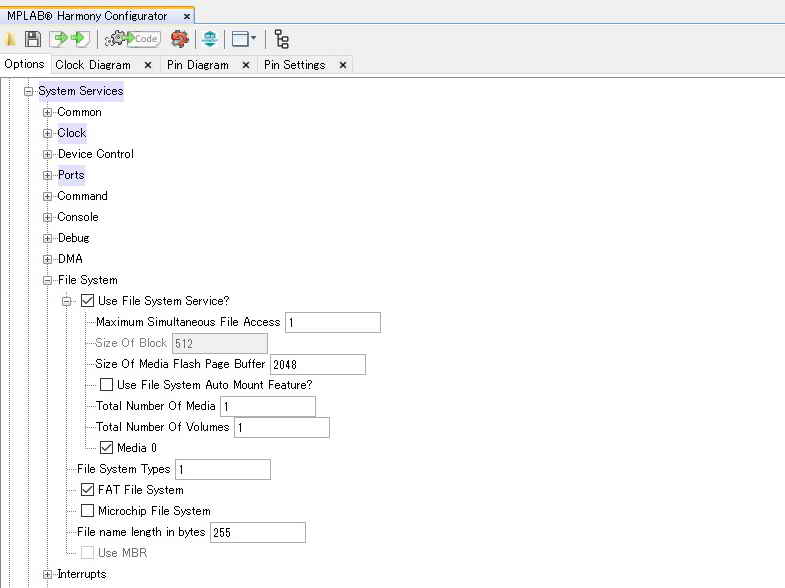Click the Size Of Media Flash Page Buffer field

[x=318, y=364]
